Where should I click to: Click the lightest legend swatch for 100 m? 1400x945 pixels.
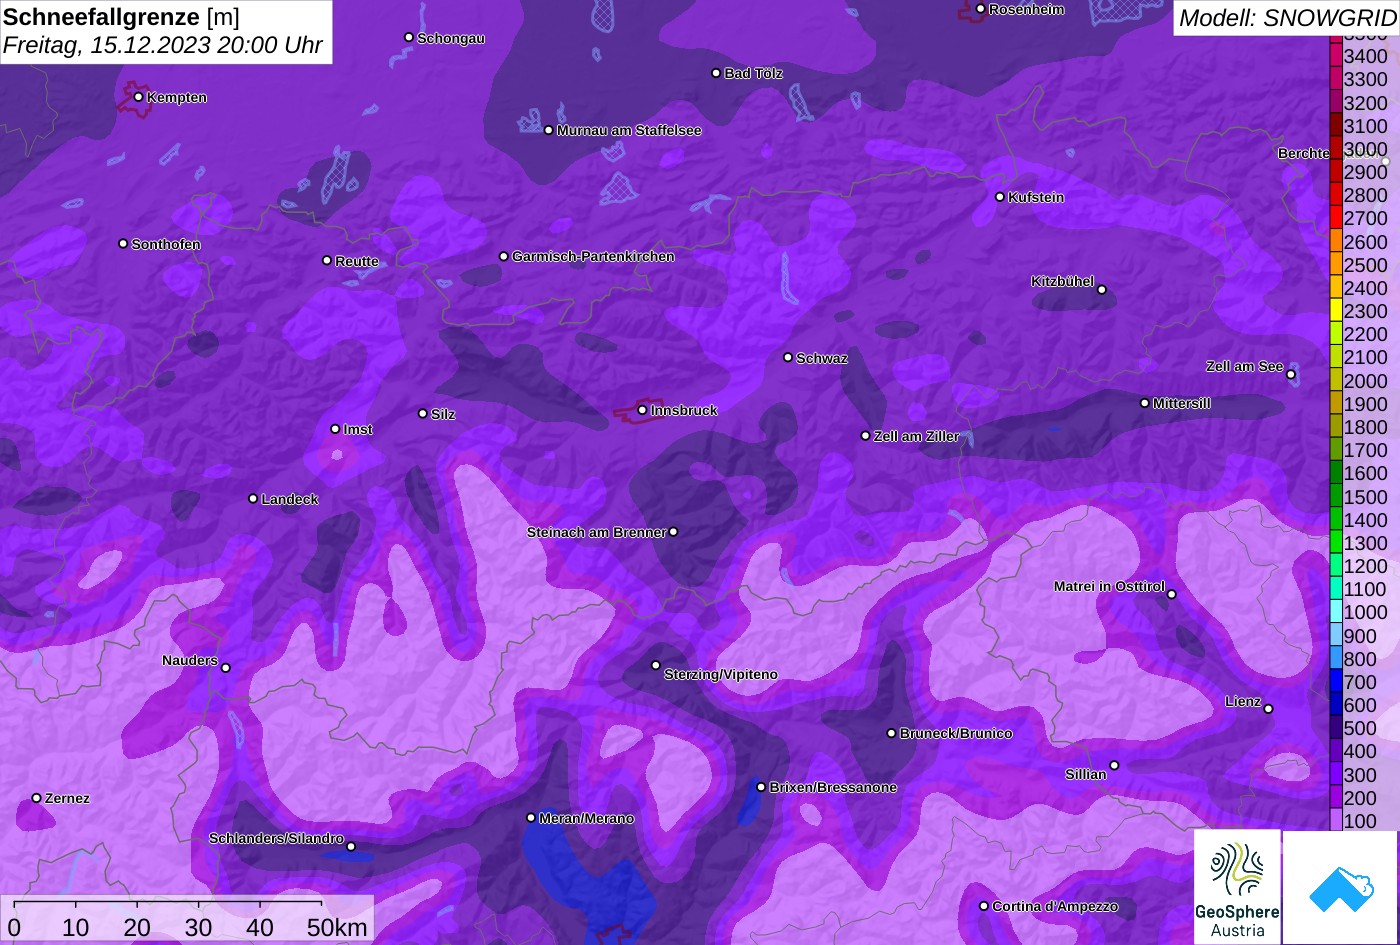point(1335,821)
